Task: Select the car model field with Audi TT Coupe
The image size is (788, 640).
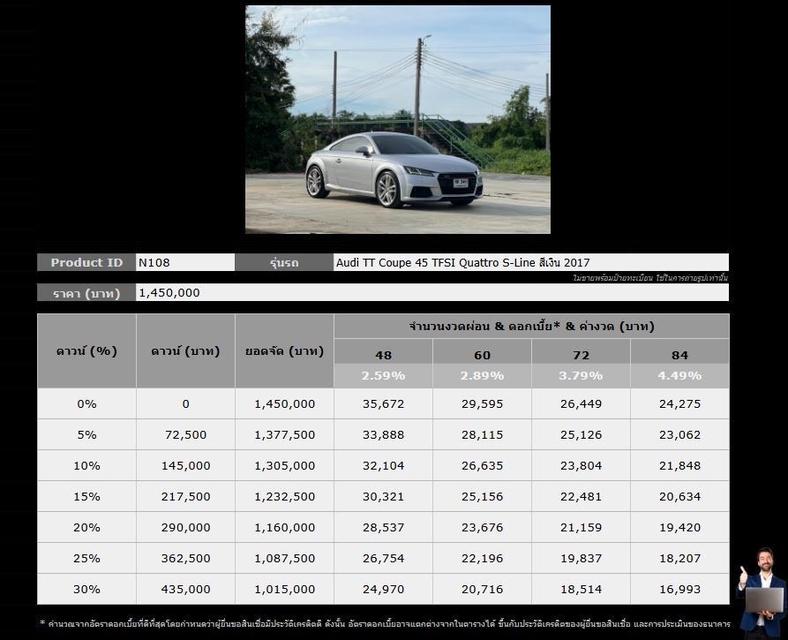Action: (x=531, y=263)
